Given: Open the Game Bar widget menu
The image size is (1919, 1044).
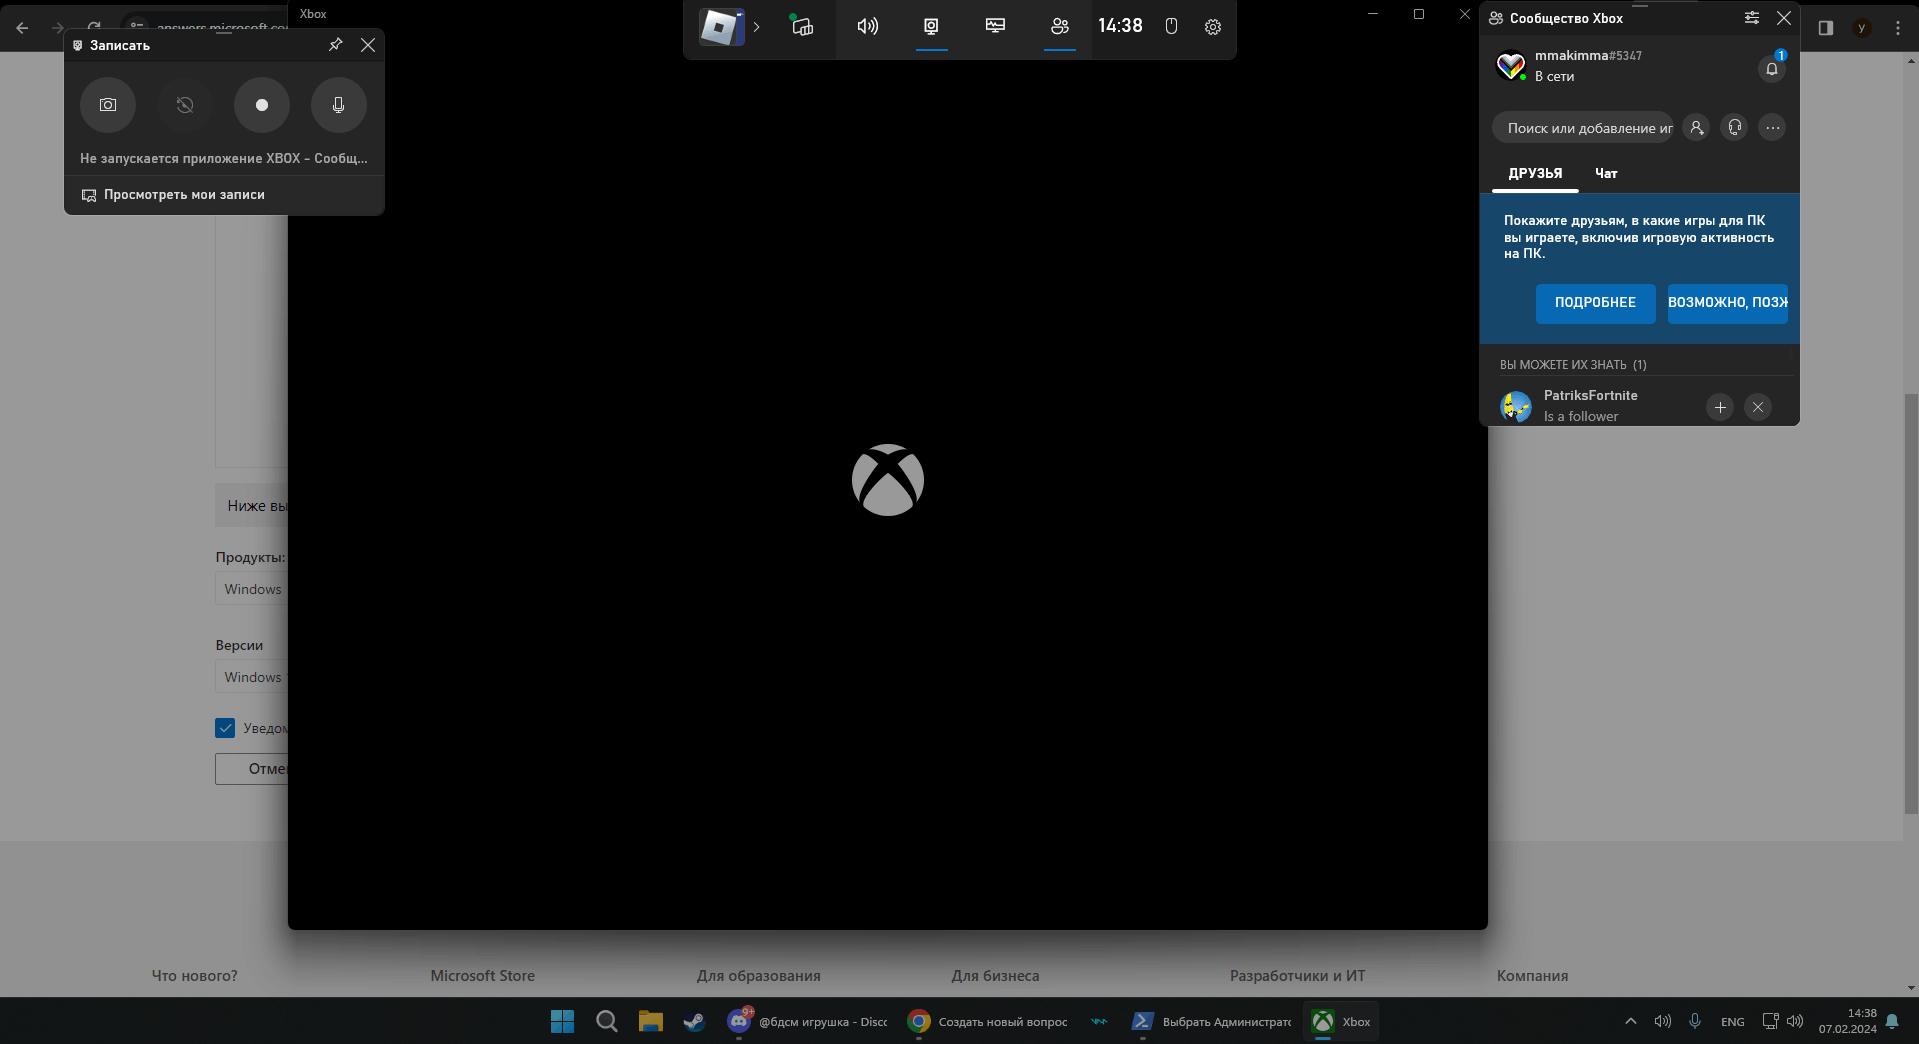Looking at the screenshot, I should (x=802, y=27).
